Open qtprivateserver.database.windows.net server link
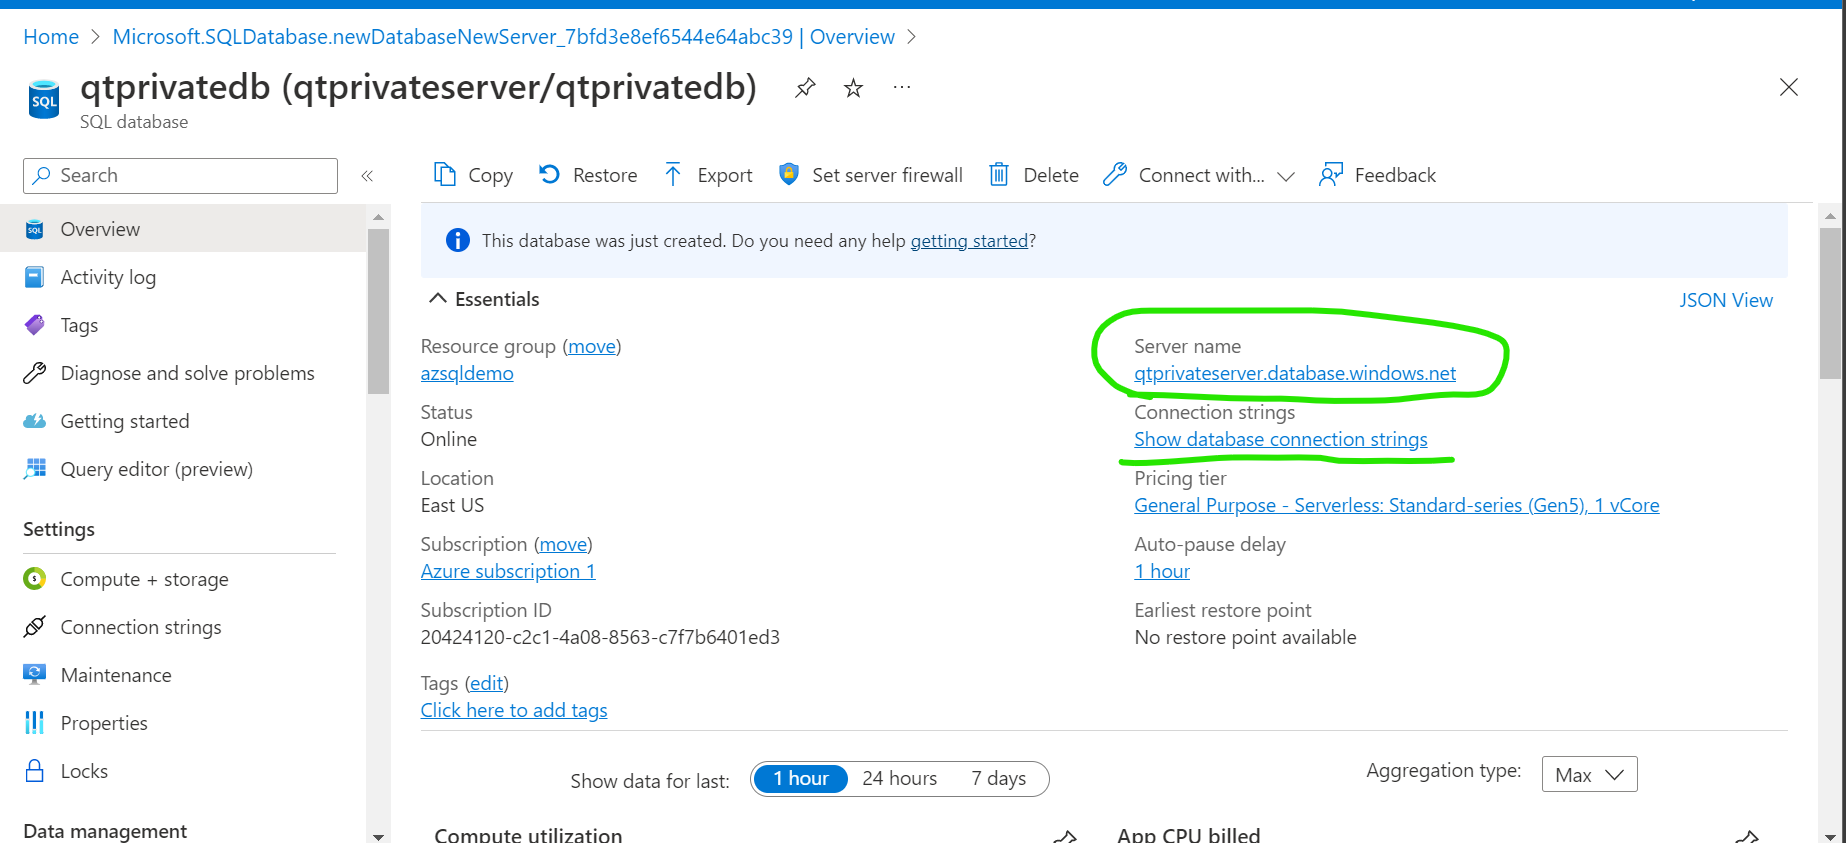 point(1295,373)
